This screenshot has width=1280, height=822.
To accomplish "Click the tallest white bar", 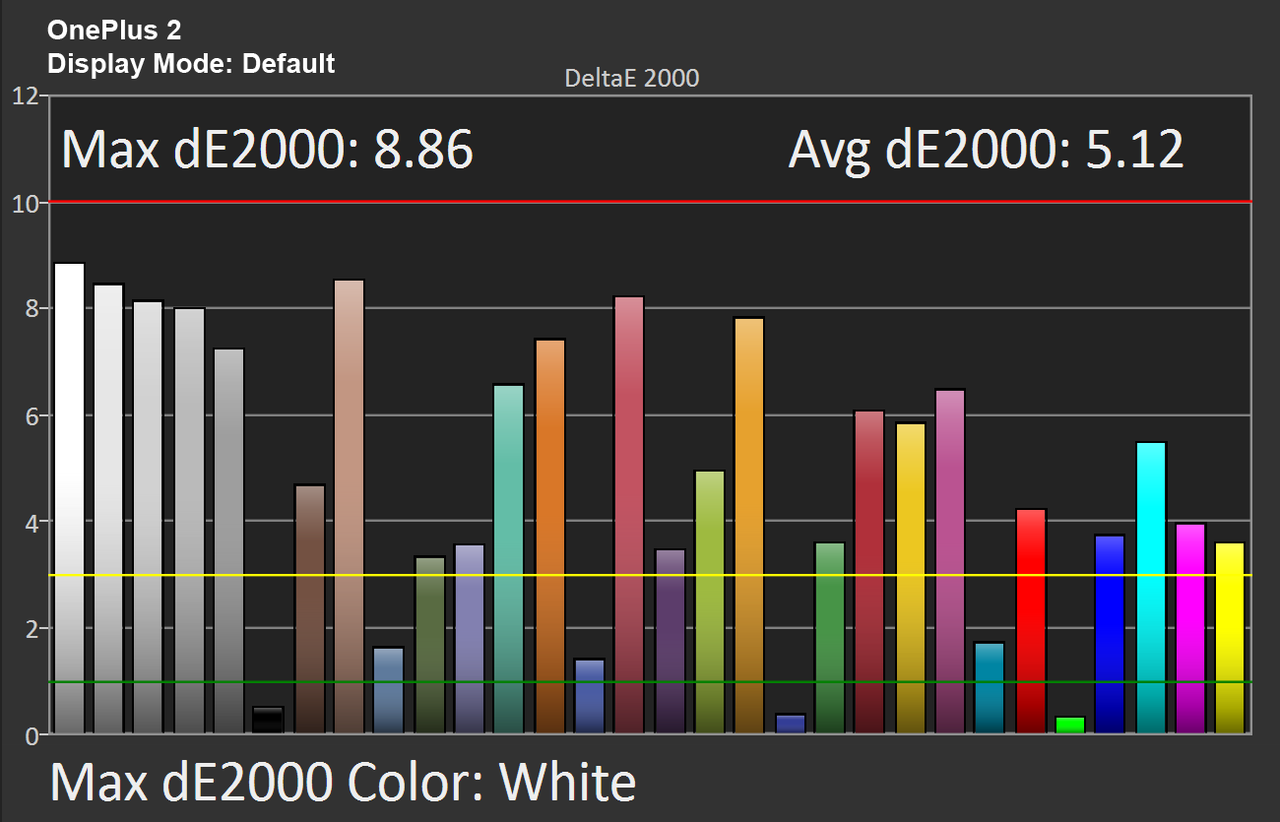I will click(69, 498).
